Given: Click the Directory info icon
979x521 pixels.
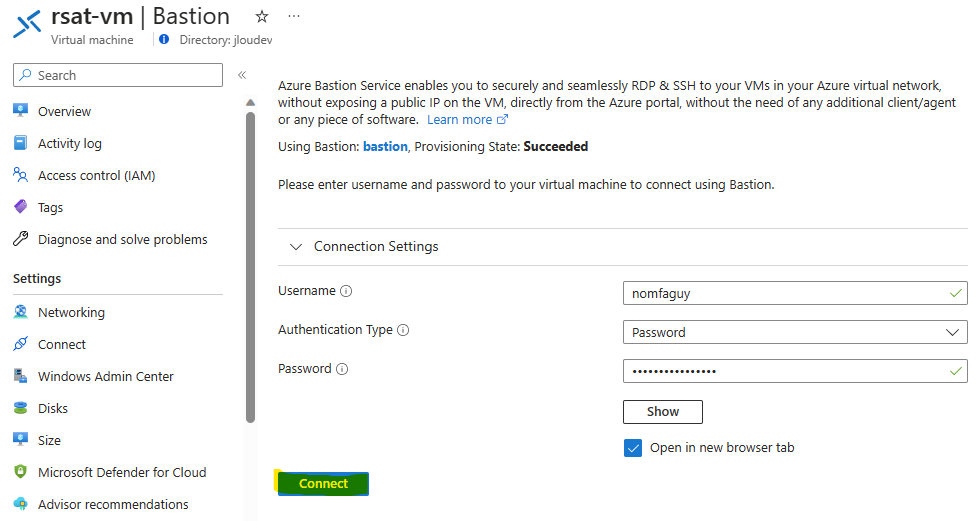Looking at the screenshot, I should pyautogui.click(x=164, y=39).
